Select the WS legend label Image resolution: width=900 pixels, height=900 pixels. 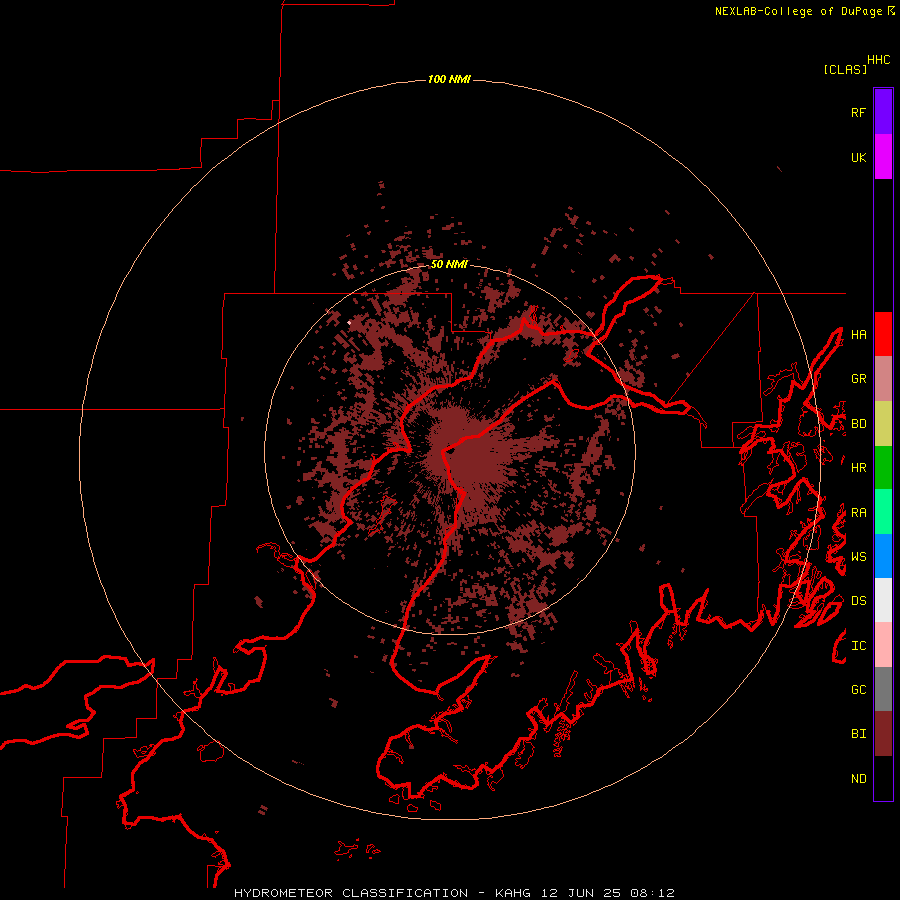858,557
